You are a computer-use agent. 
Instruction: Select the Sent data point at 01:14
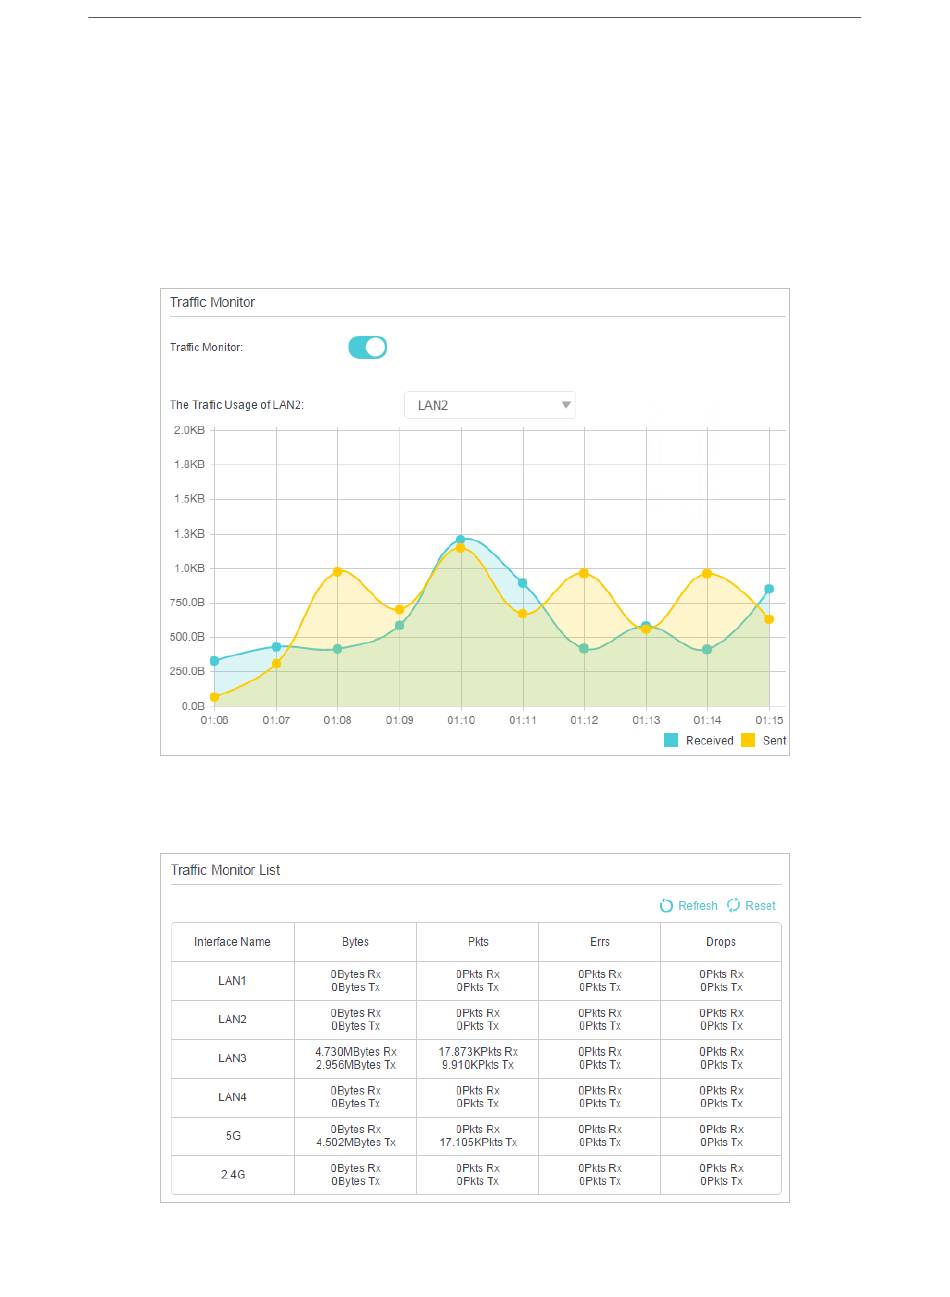[707, 573]
